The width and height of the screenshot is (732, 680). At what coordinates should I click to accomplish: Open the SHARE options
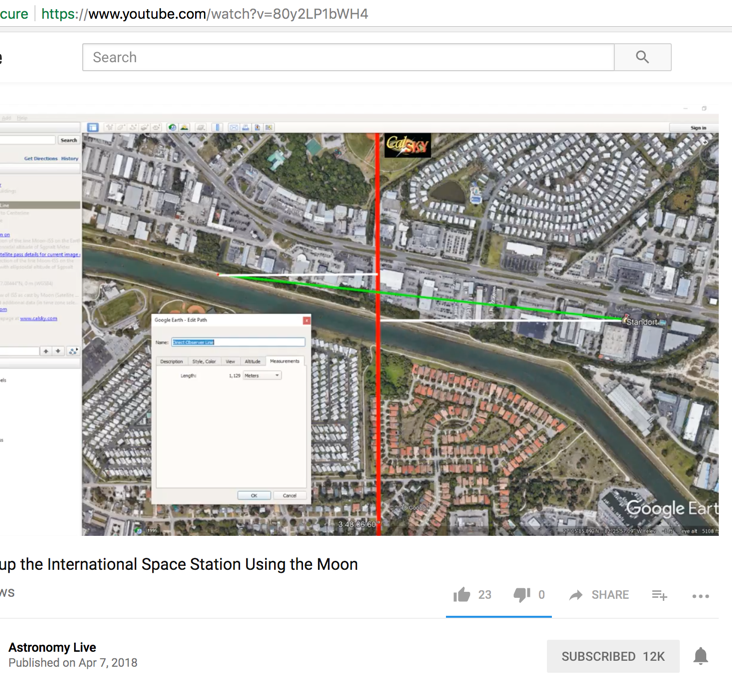click(x=599, y=595)
